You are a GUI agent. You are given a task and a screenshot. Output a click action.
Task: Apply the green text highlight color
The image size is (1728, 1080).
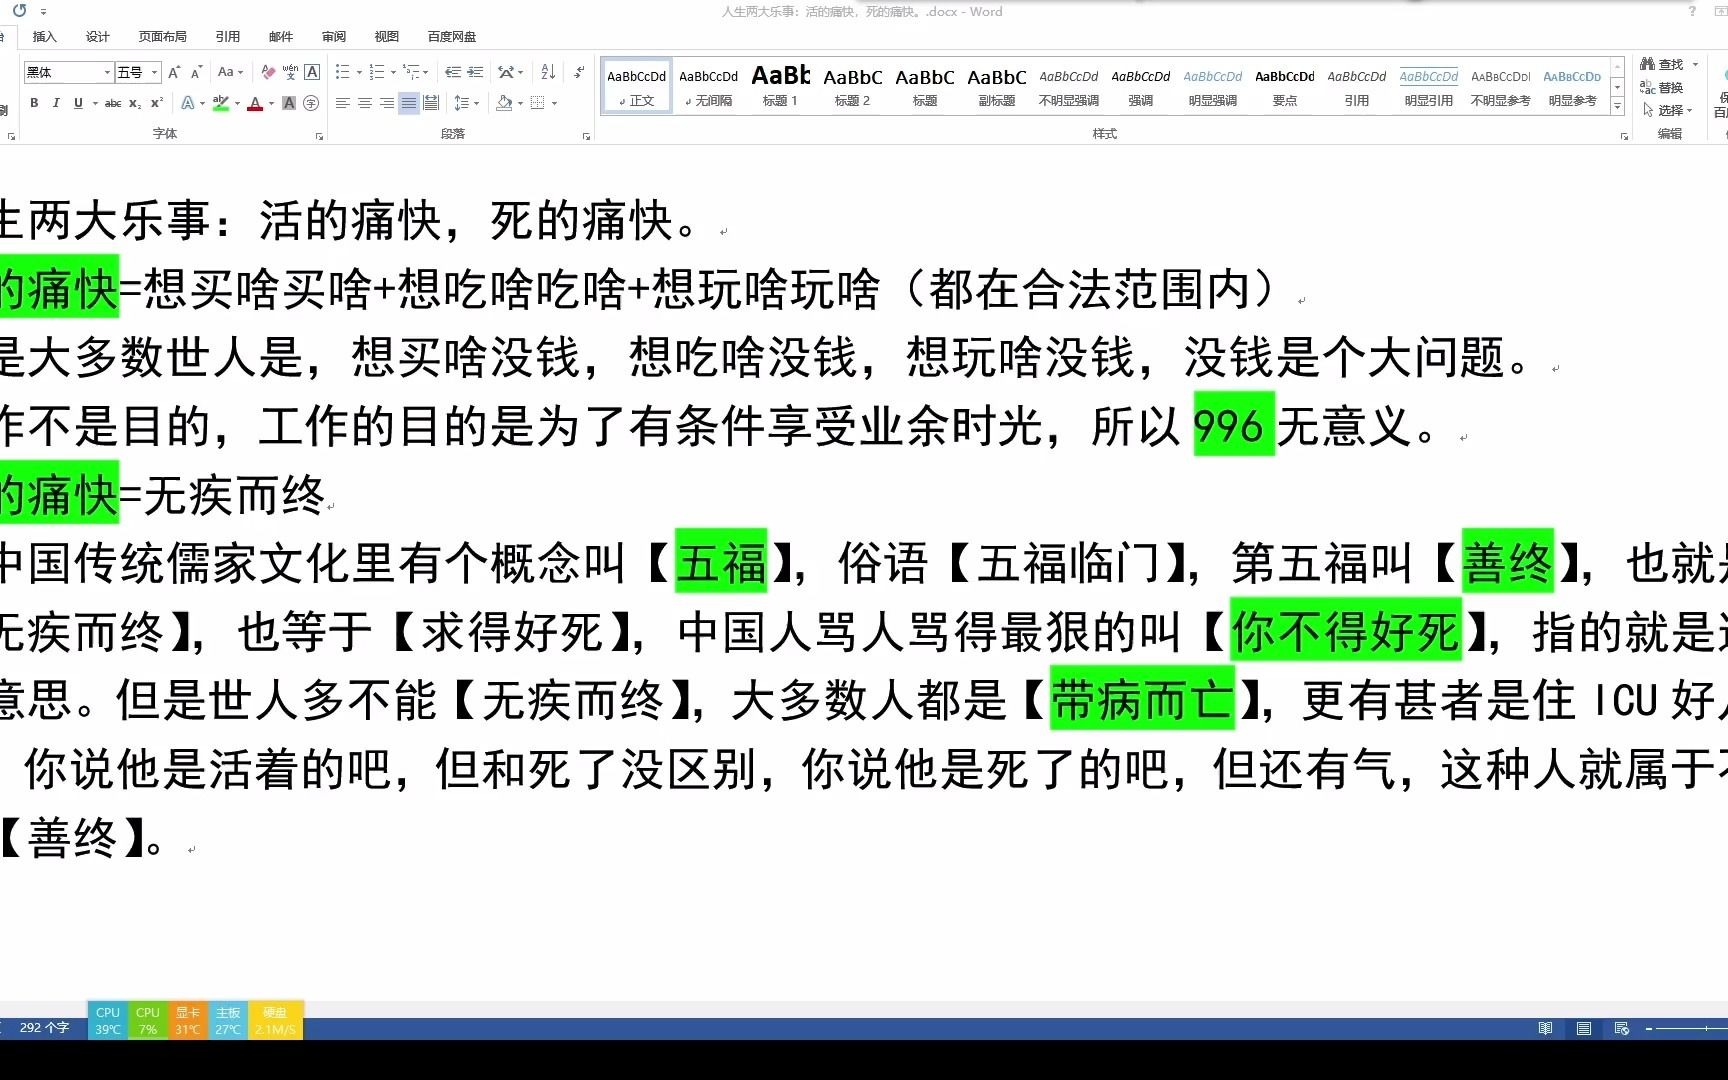(x=221, y=103)
